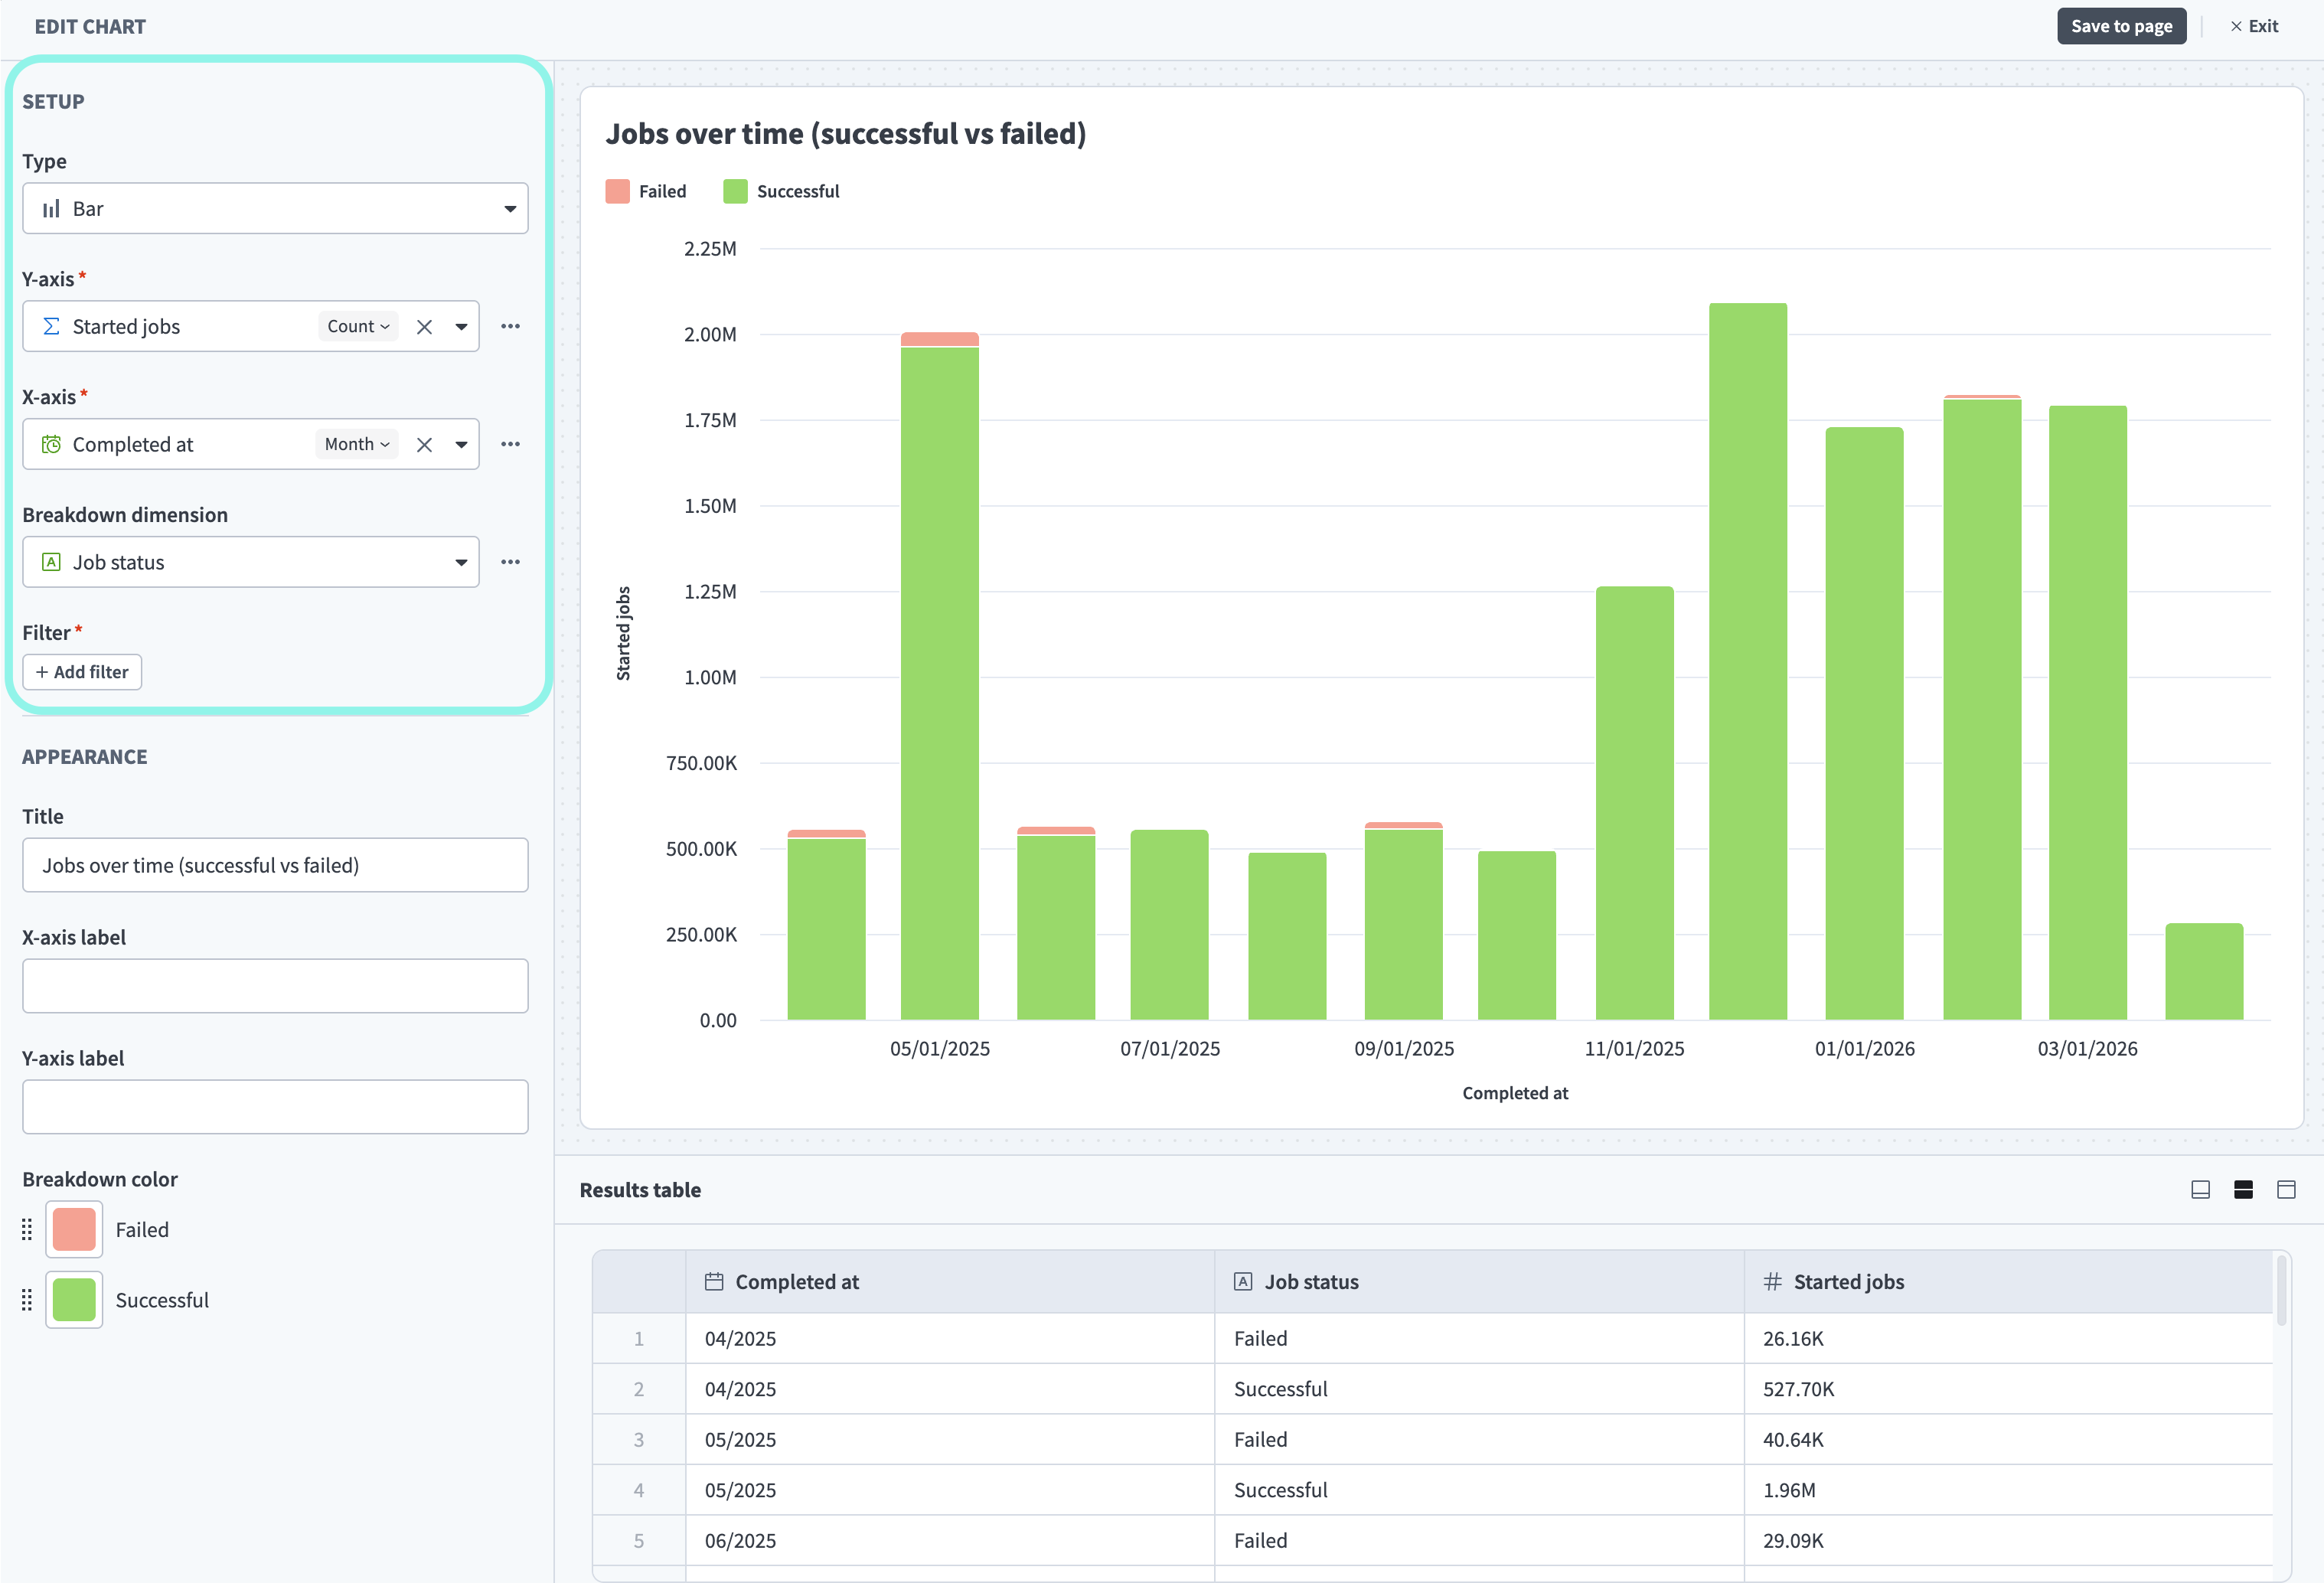Open Breakdown dimension more options ellipsis
Viewport: 2324px width, 1583px height.
click(510, 563)
